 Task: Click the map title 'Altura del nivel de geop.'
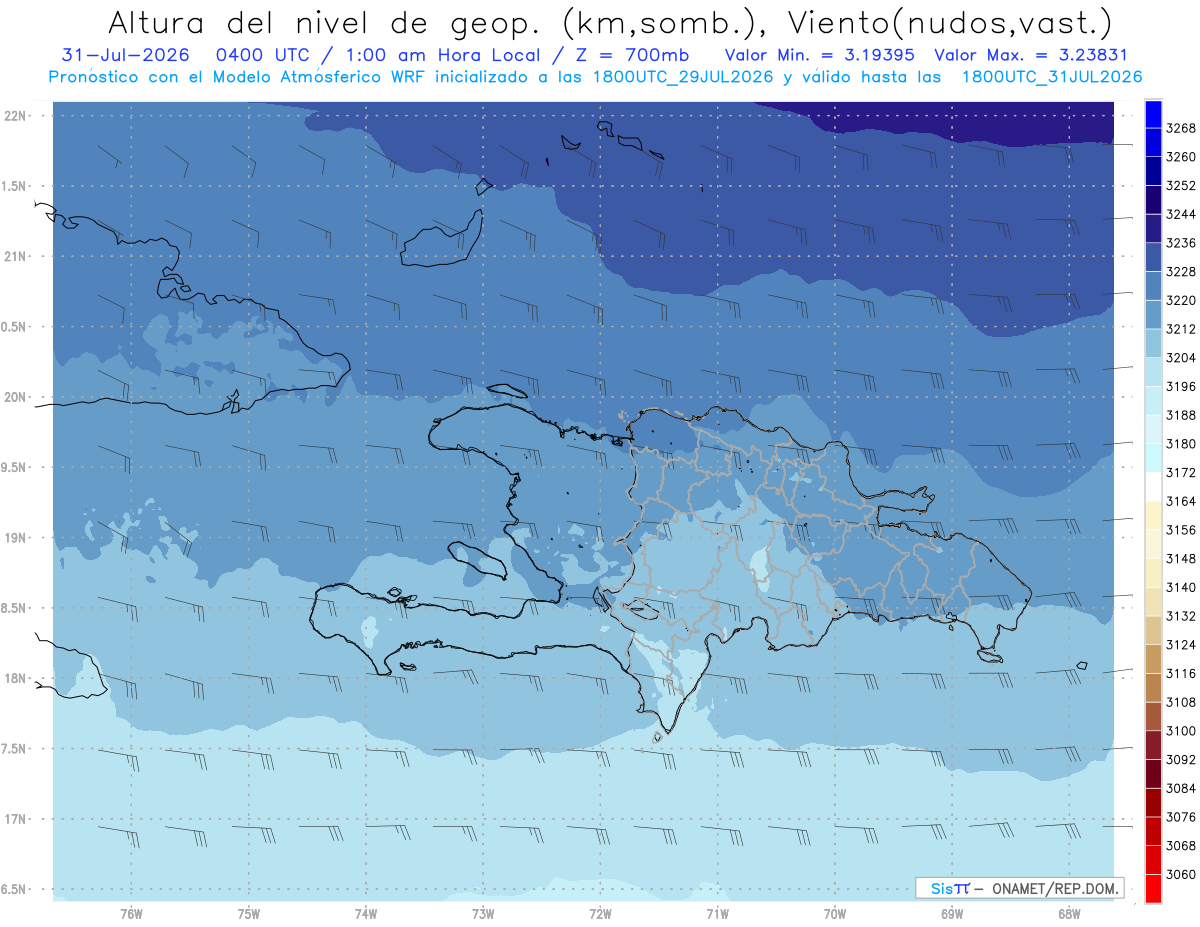(325, 23)
